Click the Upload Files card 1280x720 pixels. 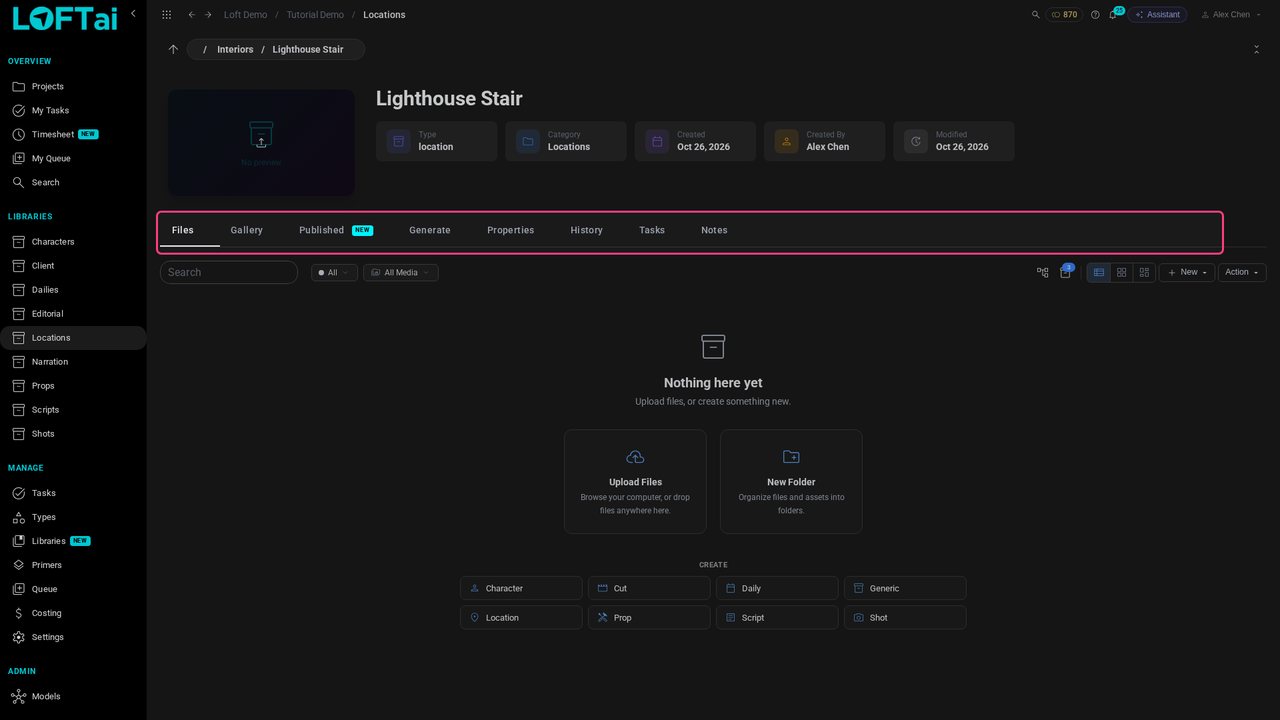[635, 481]
